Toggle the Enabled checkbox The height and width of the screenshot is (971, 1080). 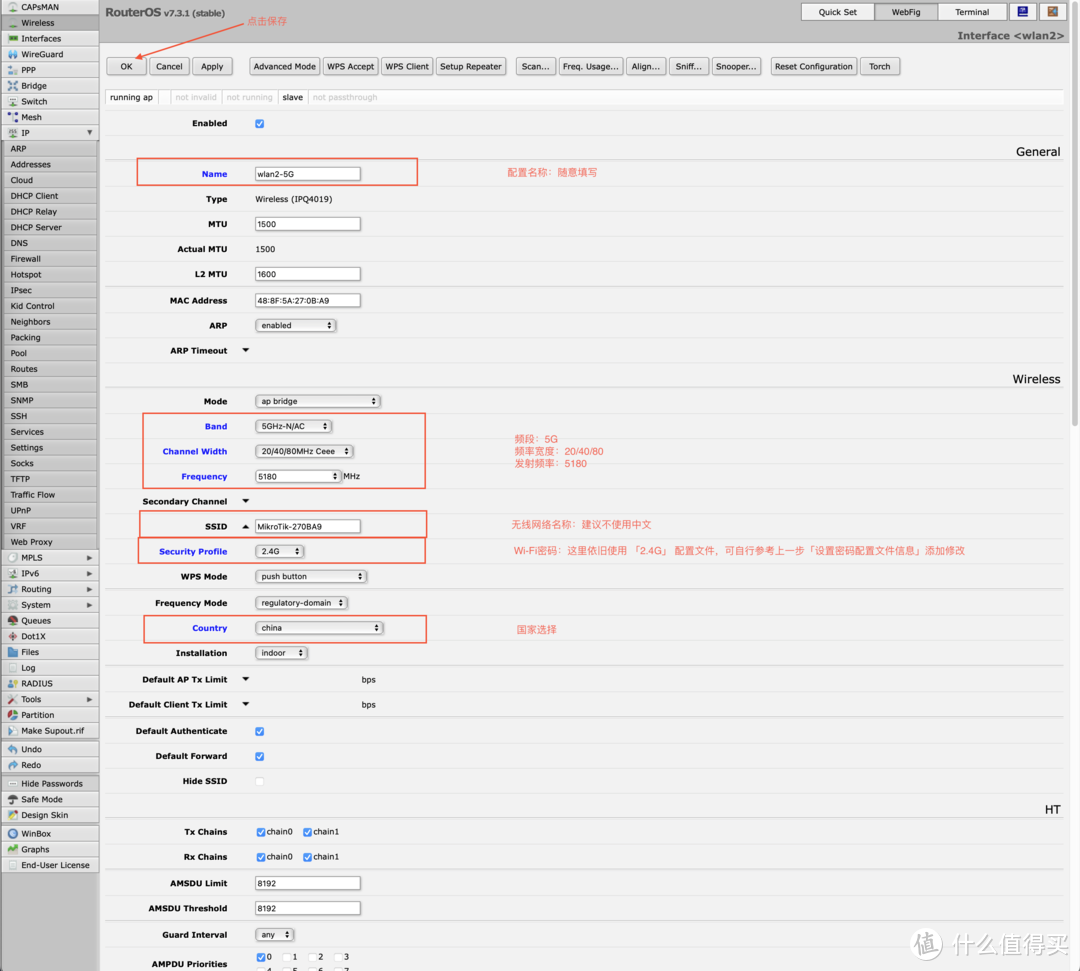point(260,124)
